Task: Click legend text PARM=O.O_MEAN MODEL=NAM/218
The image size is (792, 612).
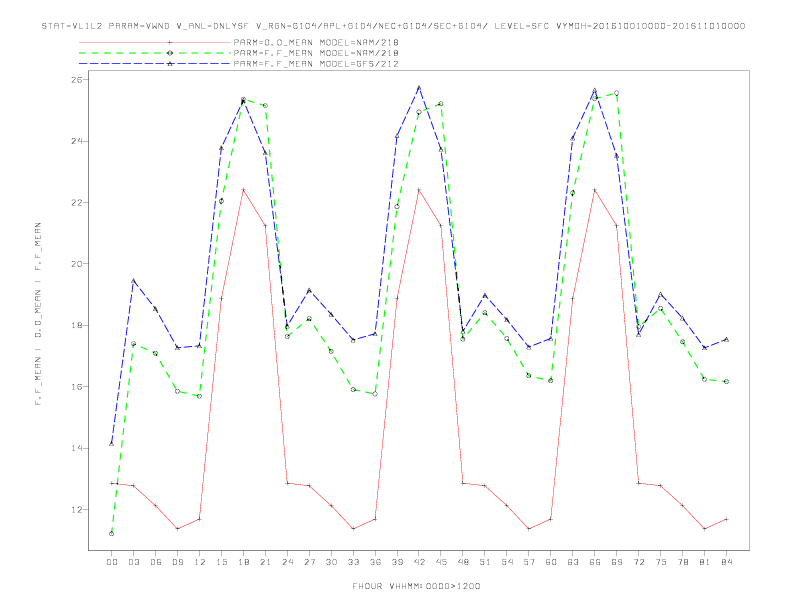Action: [316, 42]
